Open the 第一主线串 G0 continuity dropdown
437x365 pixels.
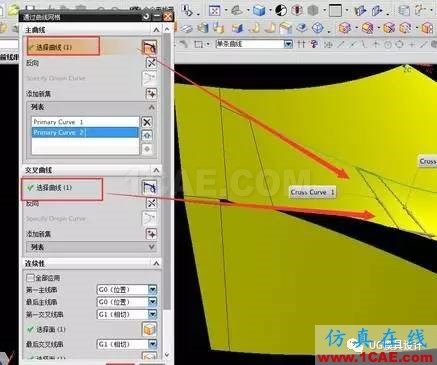coord(152,289)
